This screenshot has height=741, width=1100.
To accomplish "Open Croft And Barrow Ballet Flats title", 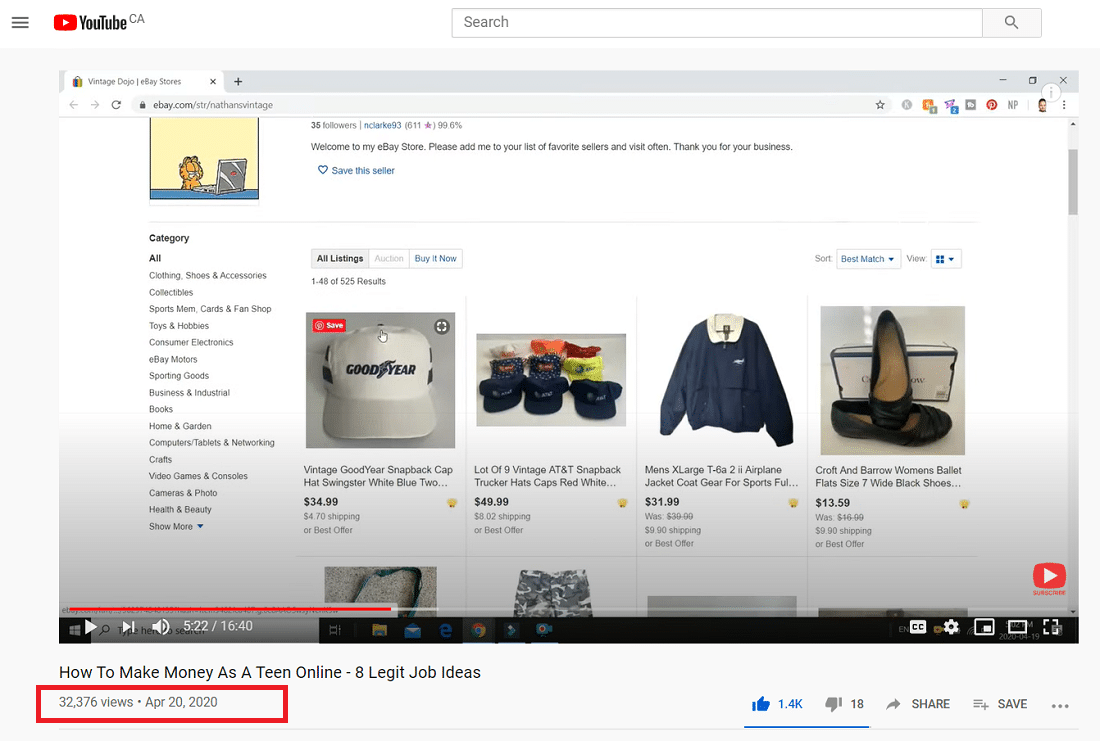I will pyautogui.click(x=888, y=476).
